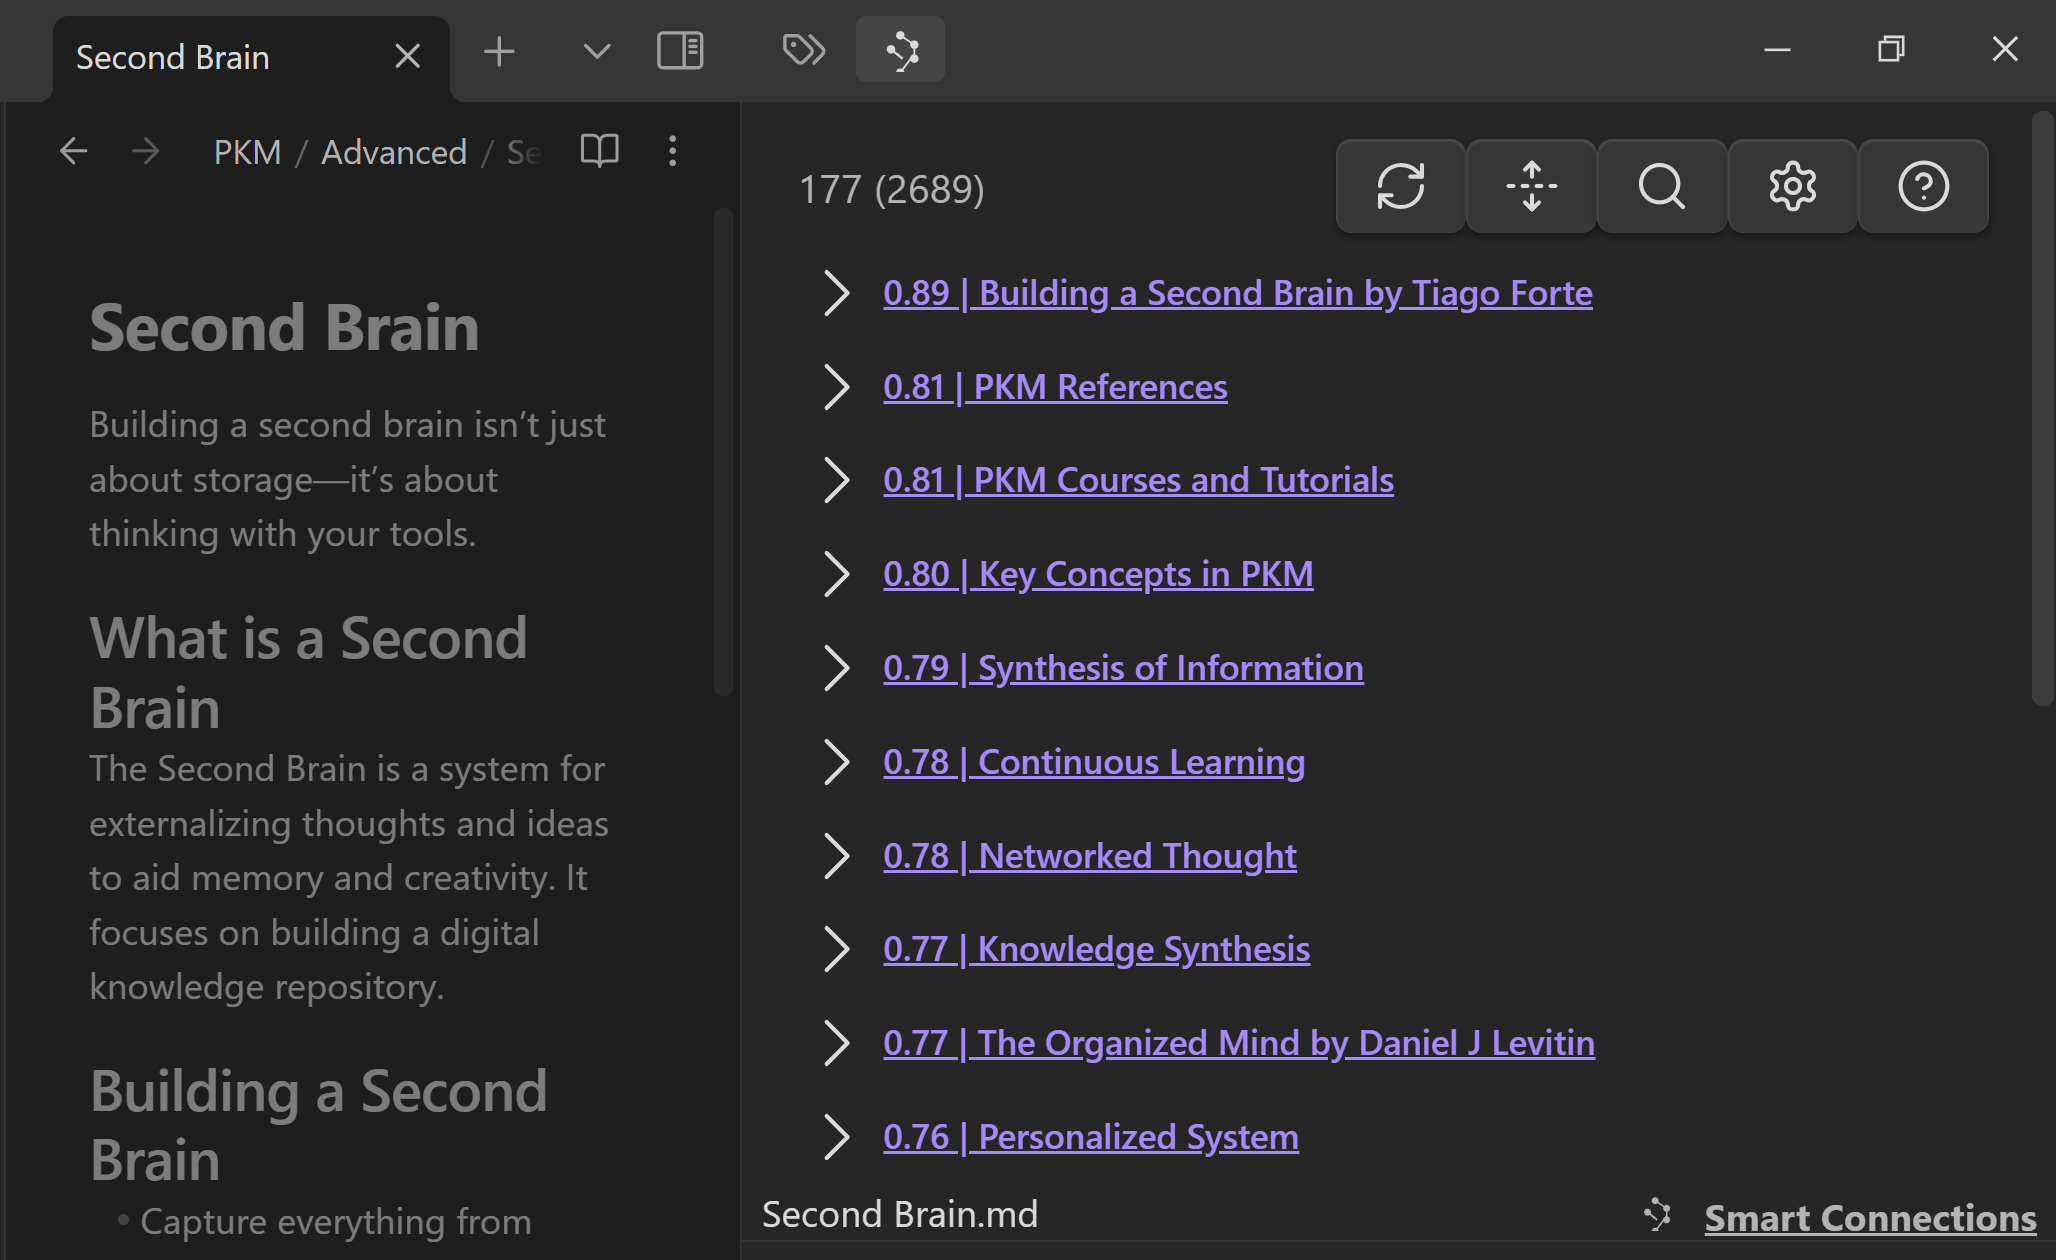Screen dimensions: 2056x1260
Task: Open the help question mark icon
Action: click(1923, 186)
